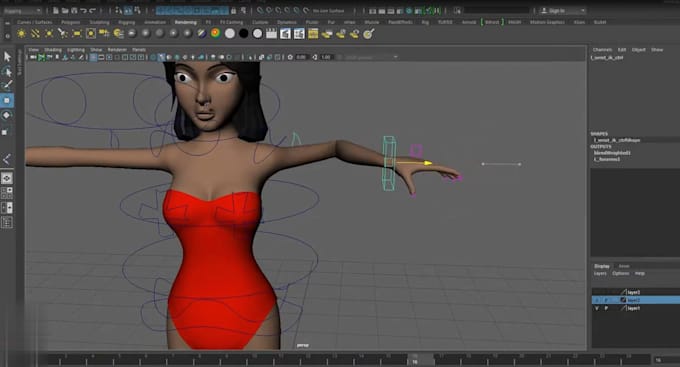Toggle visibility V of bottom layer1
This screenshot has height=367, width=680.
pos(597,308)
